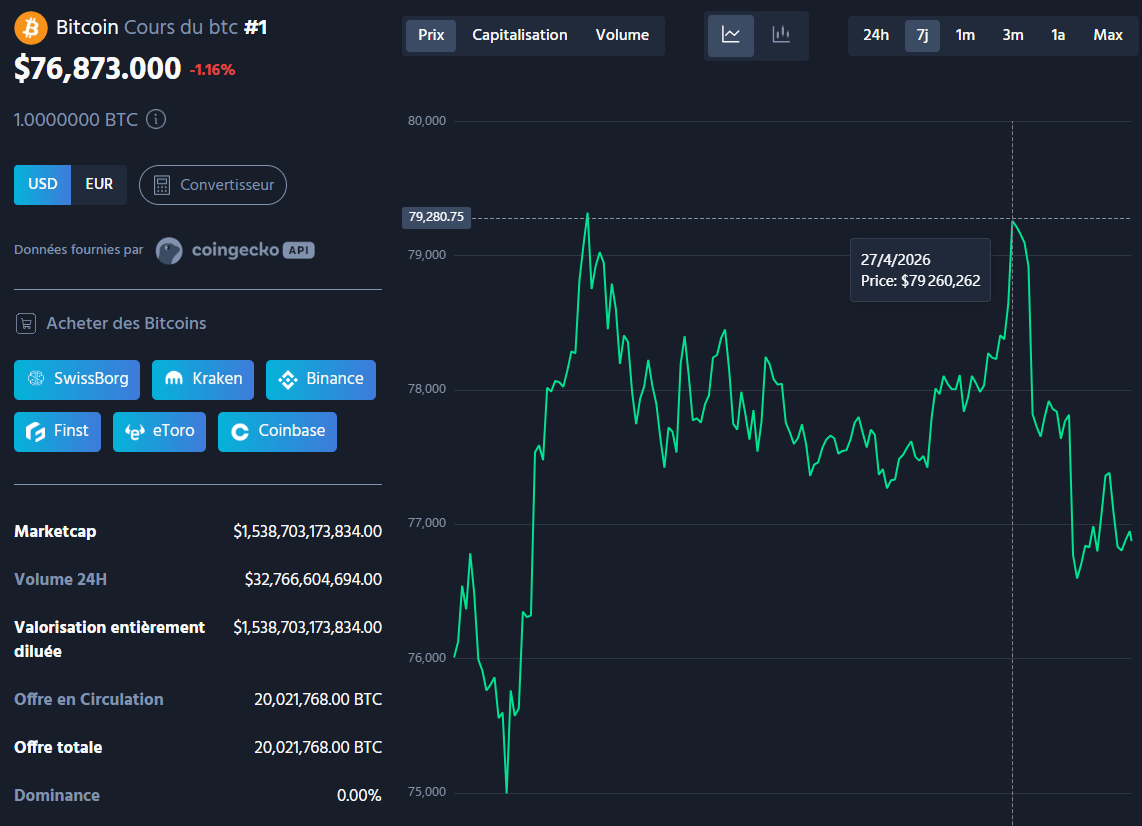Switch to the Capitalisation tab
1142x826 pixels.
tap(520, 35)
